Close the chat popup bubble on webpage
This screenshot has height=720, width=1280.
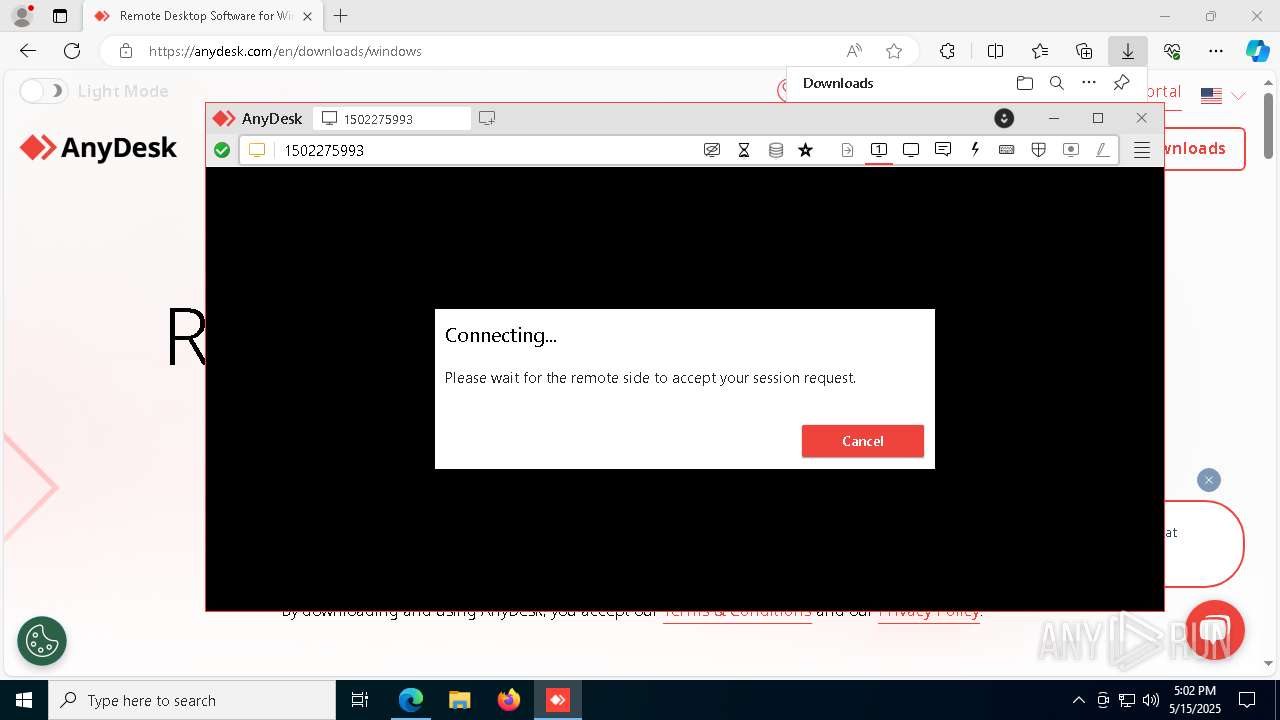click(x=1209, y=480)
